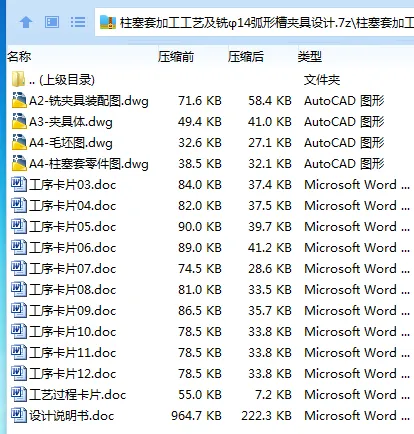
Task: Switch to list view mode
Action: pos(78,22)
